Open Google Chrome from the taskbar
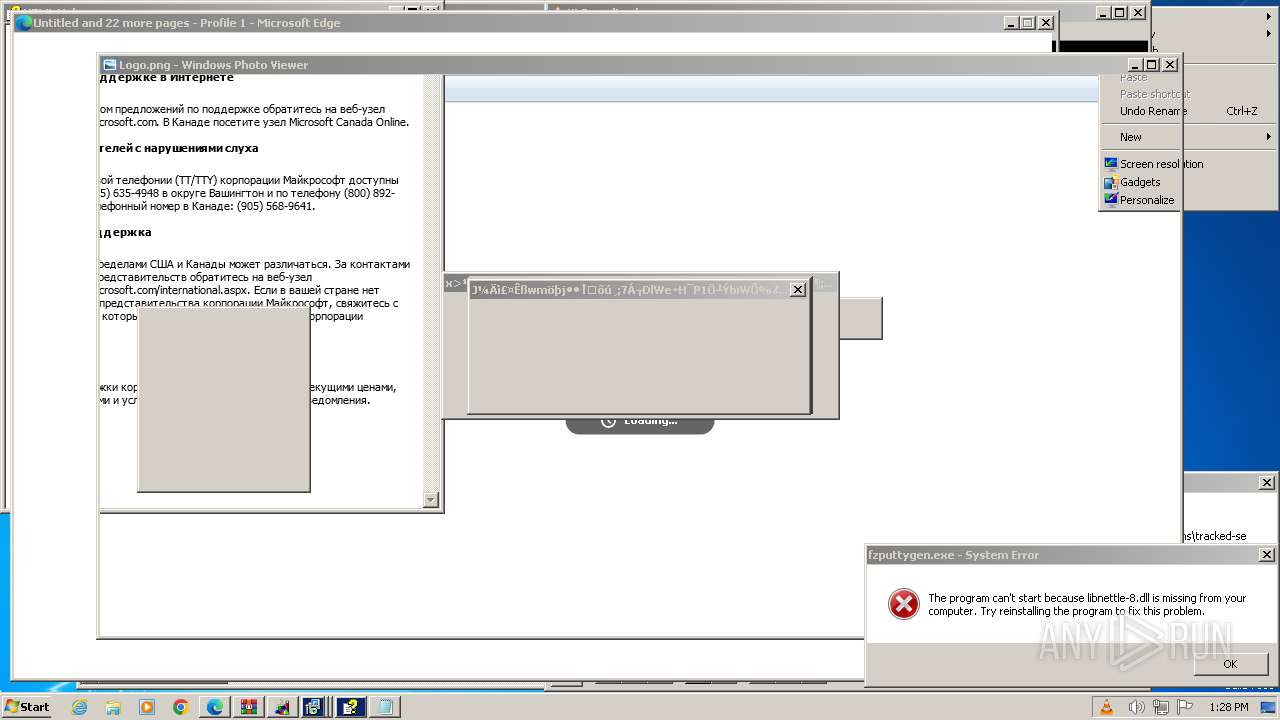The height and width of the screenshot is (720, 1280). 180,707
